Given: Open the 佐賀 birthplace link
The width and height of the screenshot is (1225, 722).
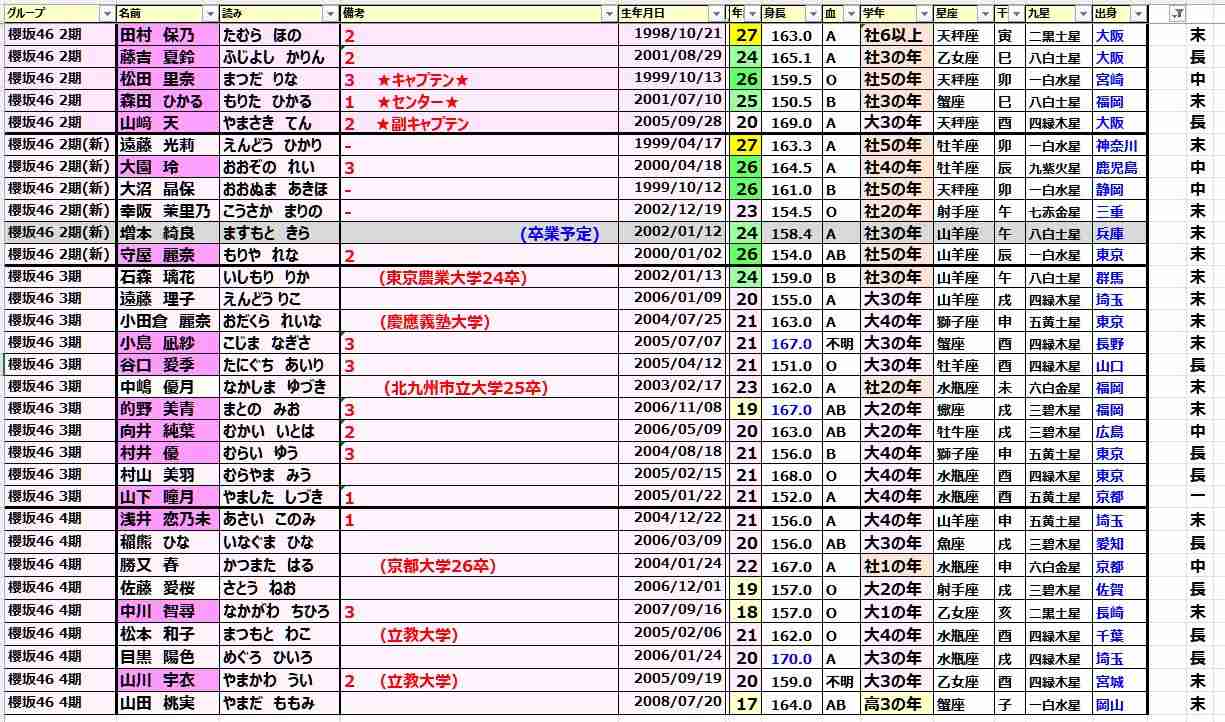Looking at the screenshot, I should click(1109, 589).
